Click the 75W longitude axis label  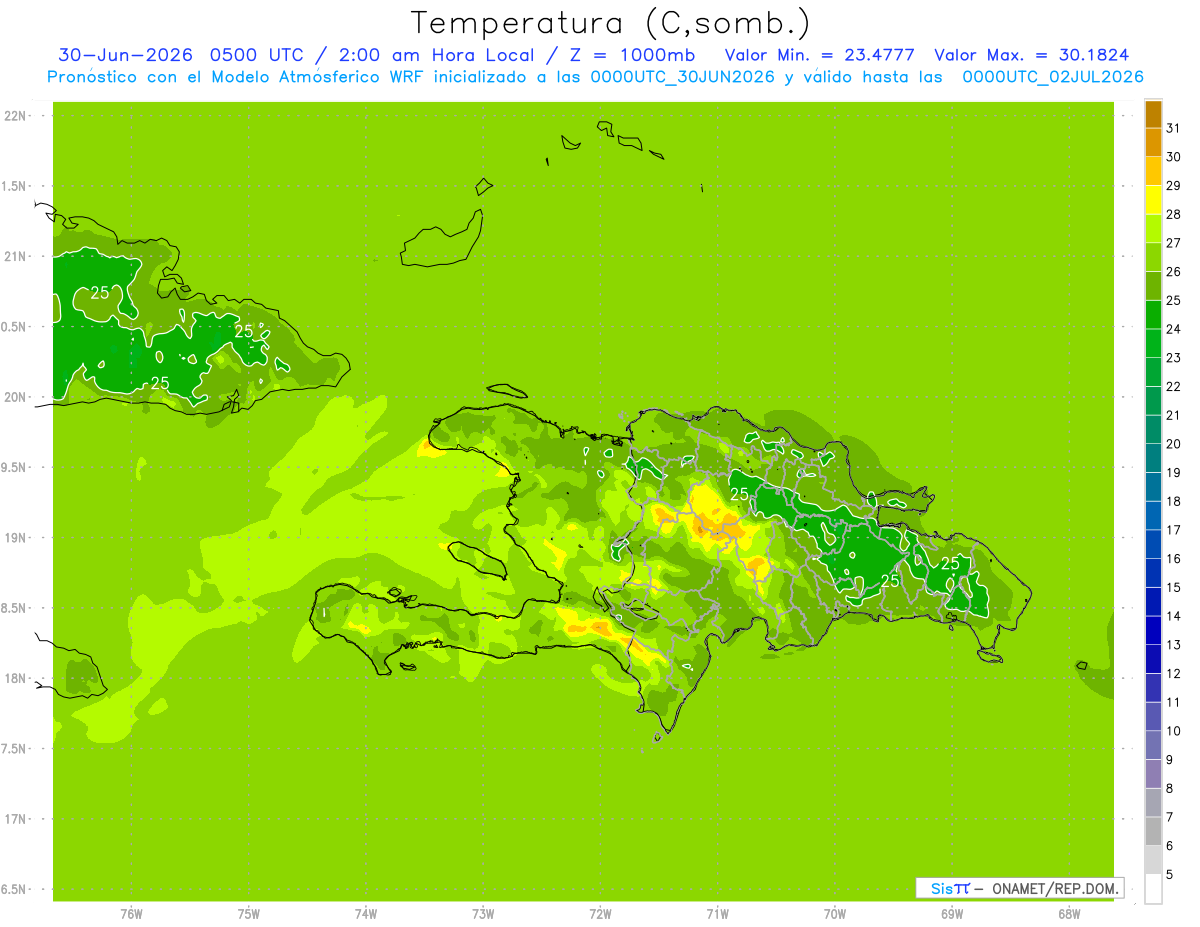click(249, 913)
